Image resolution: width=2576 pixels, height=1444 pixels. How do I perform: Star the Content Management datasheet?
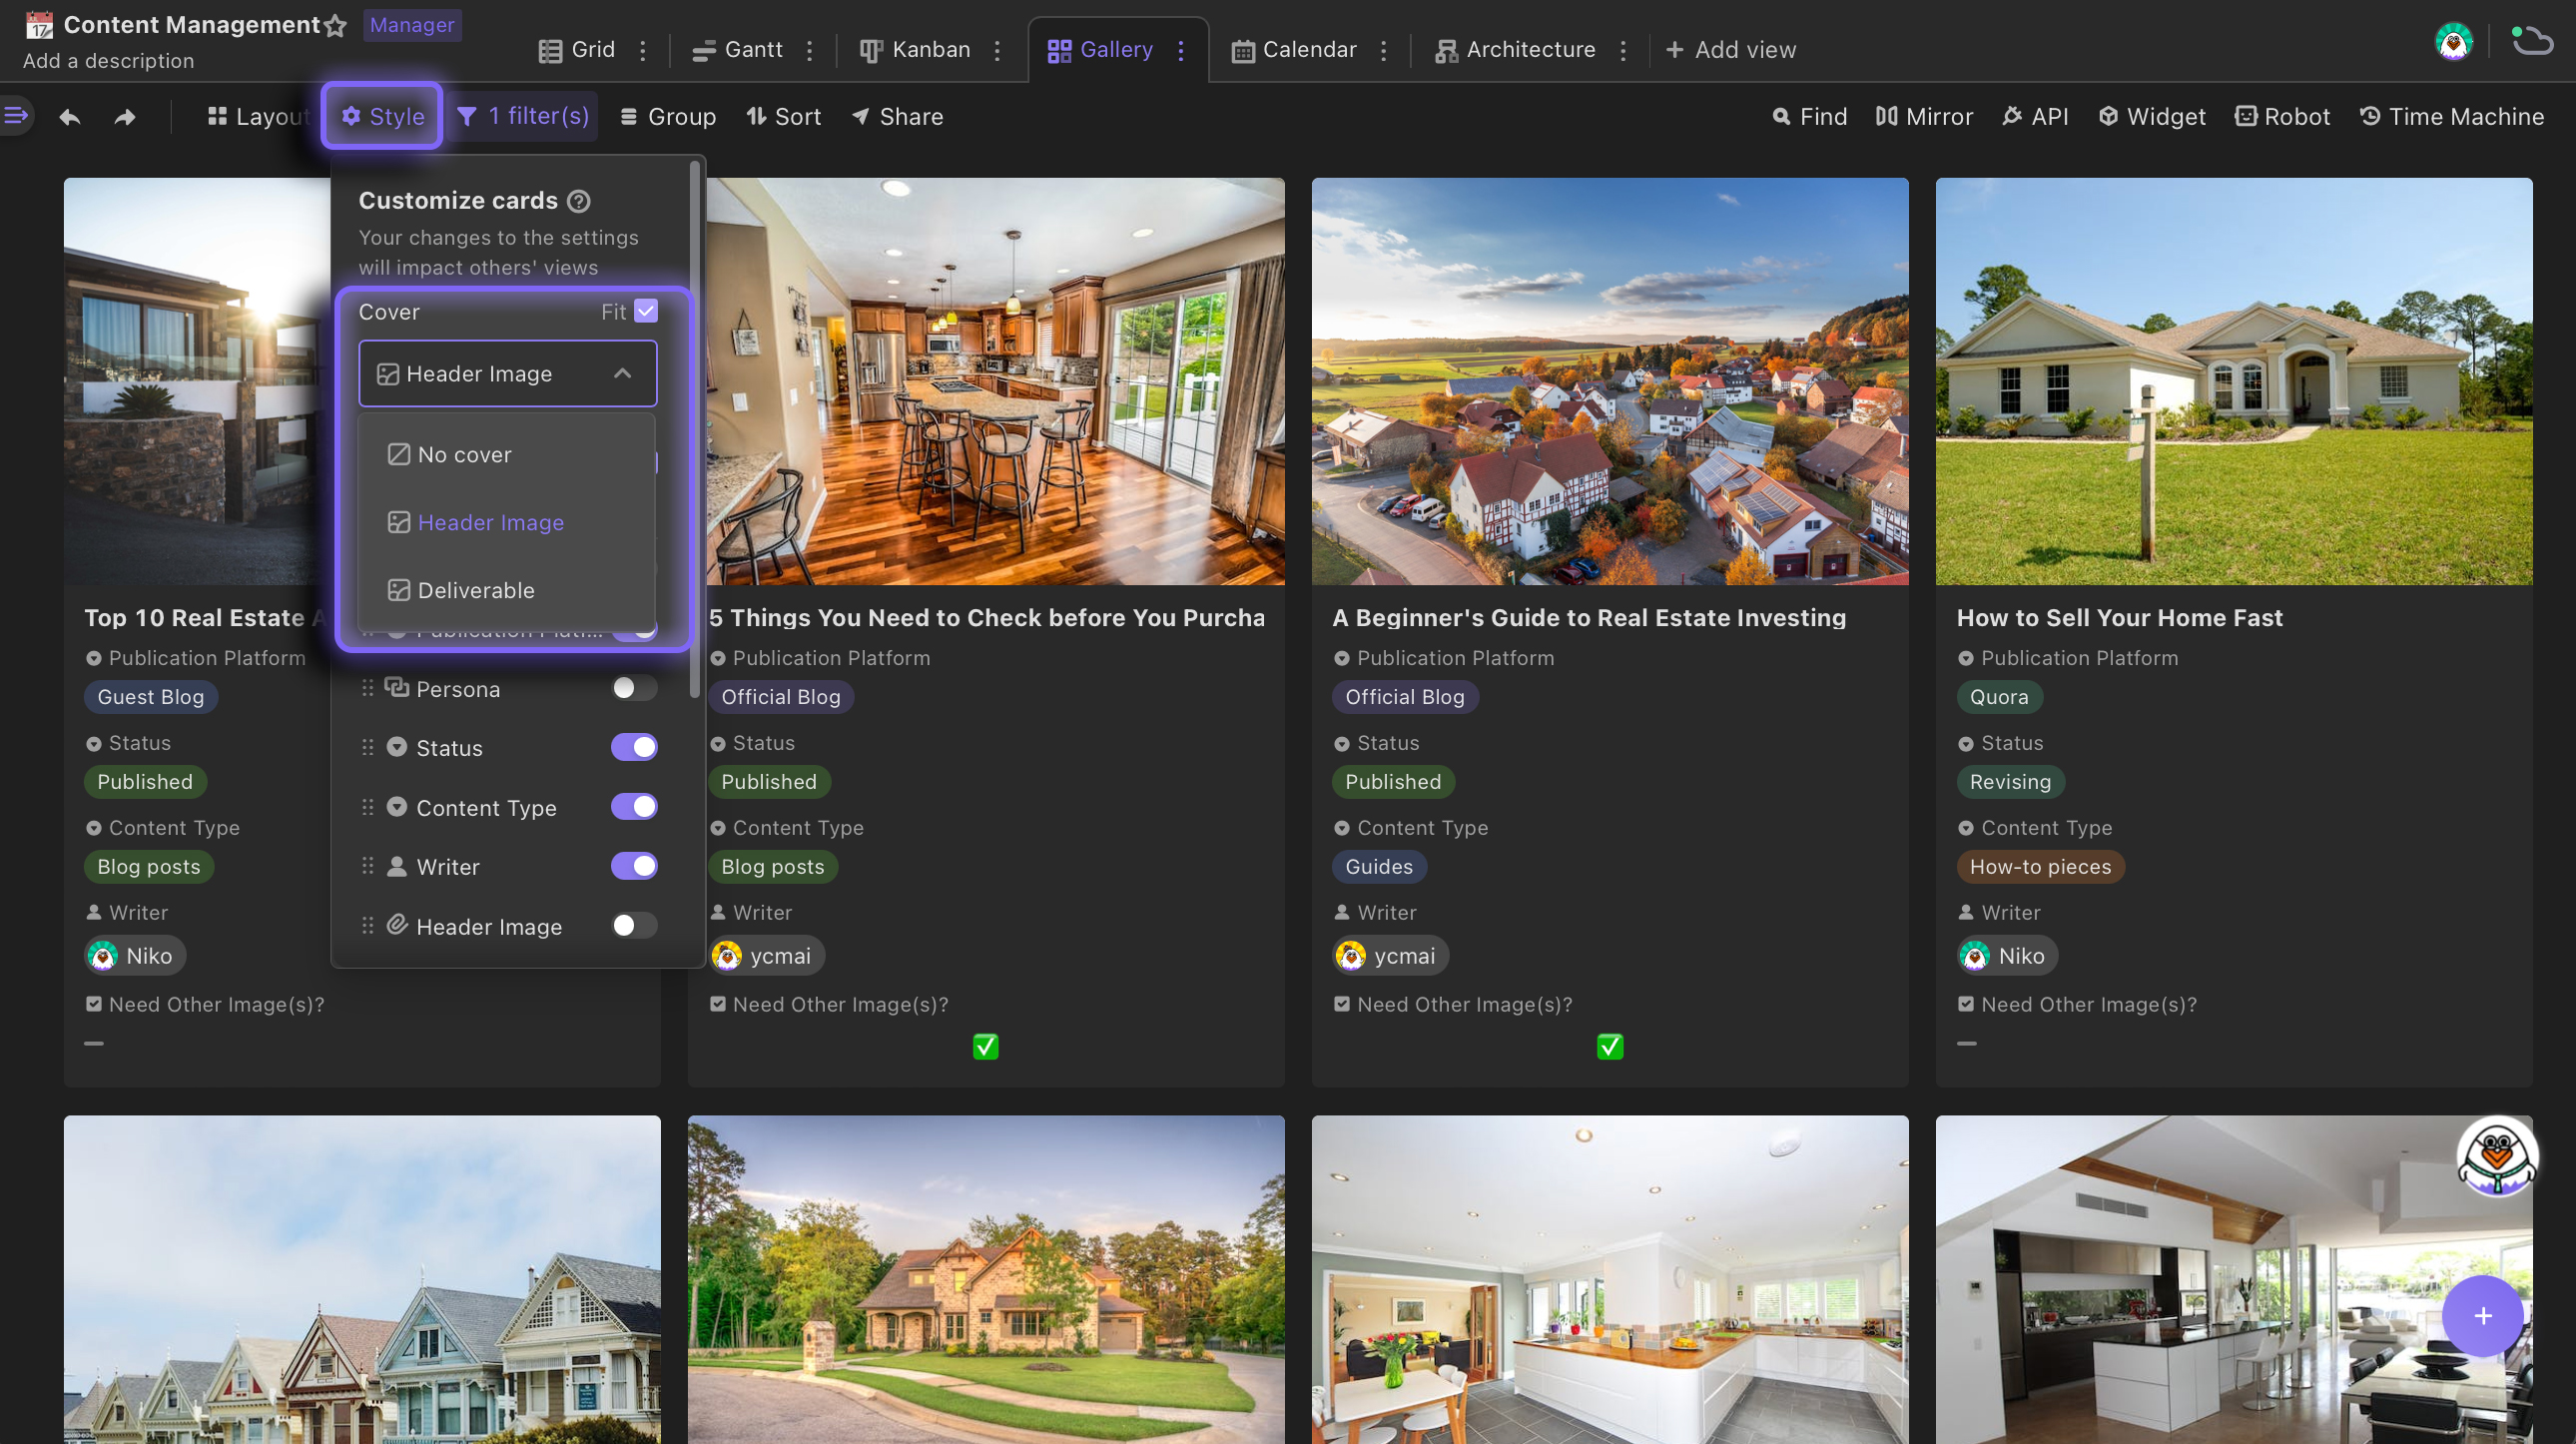coord(336,26)
